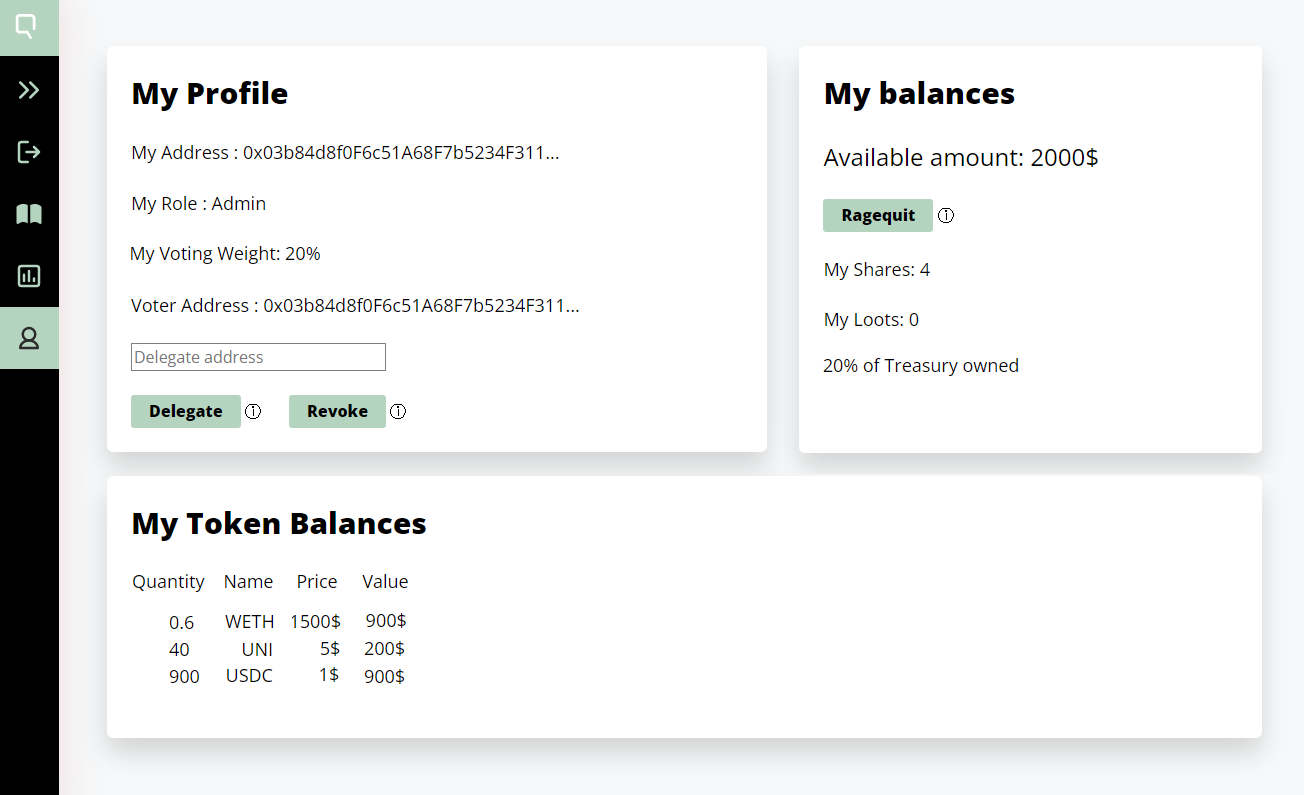This screenshot has width=1304, height=795.
Task: Click the Voter Address value text
Action: click(421, 305)
